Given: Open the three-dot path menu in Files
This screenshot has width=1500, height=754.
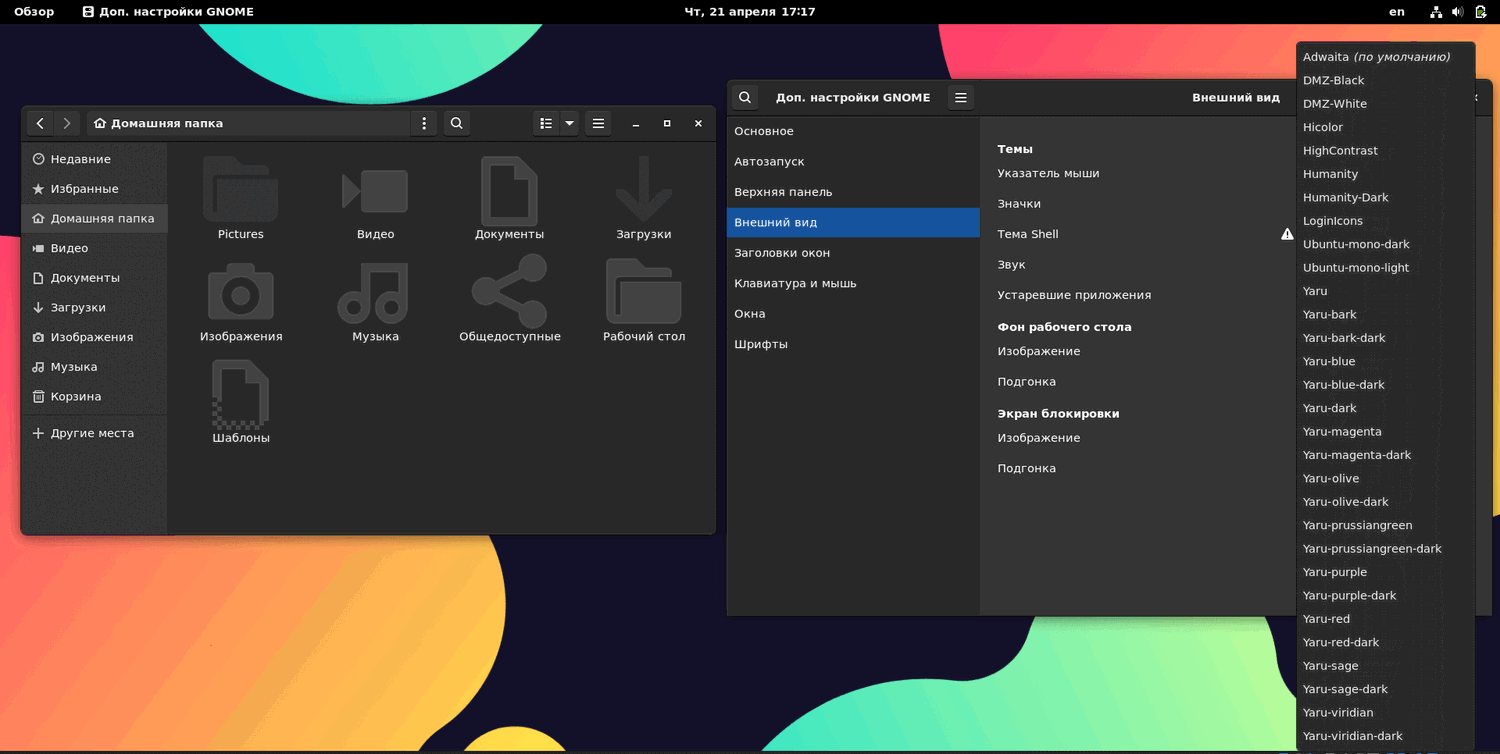Looking at the screenshot, I should coord(424,123).
